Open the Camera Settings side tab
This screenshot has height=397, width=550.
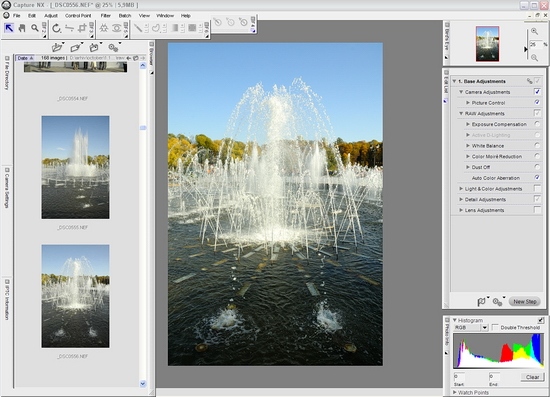[7, 188]
